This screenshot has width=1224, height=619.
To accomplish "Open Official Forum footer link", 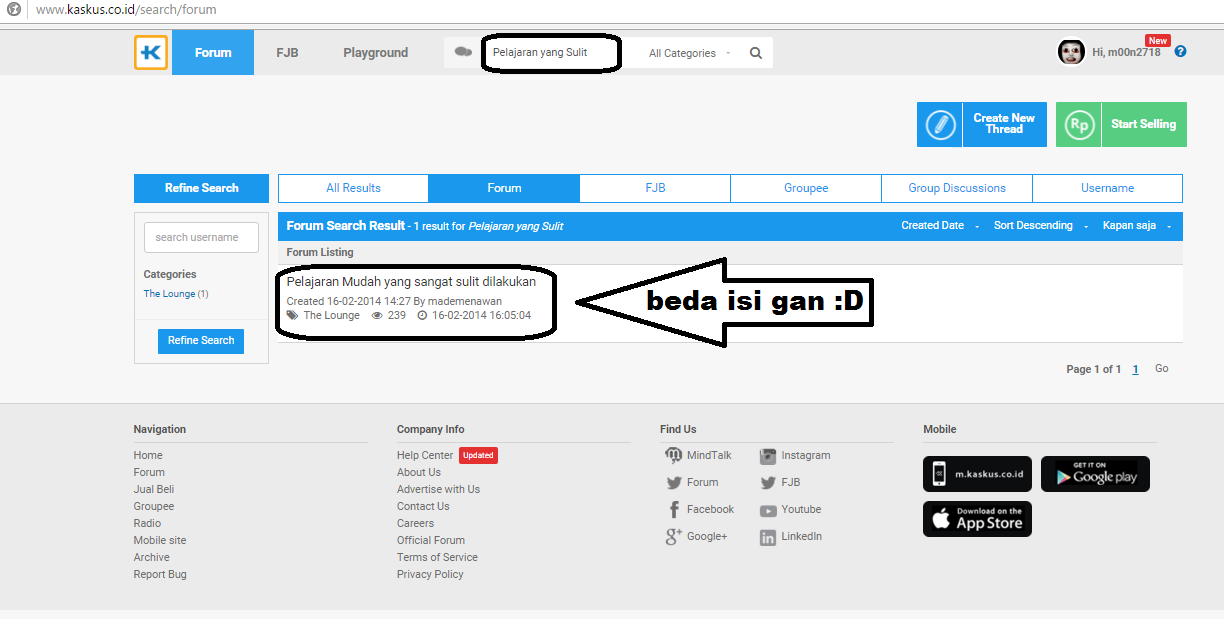I will [x=431, y=541].
